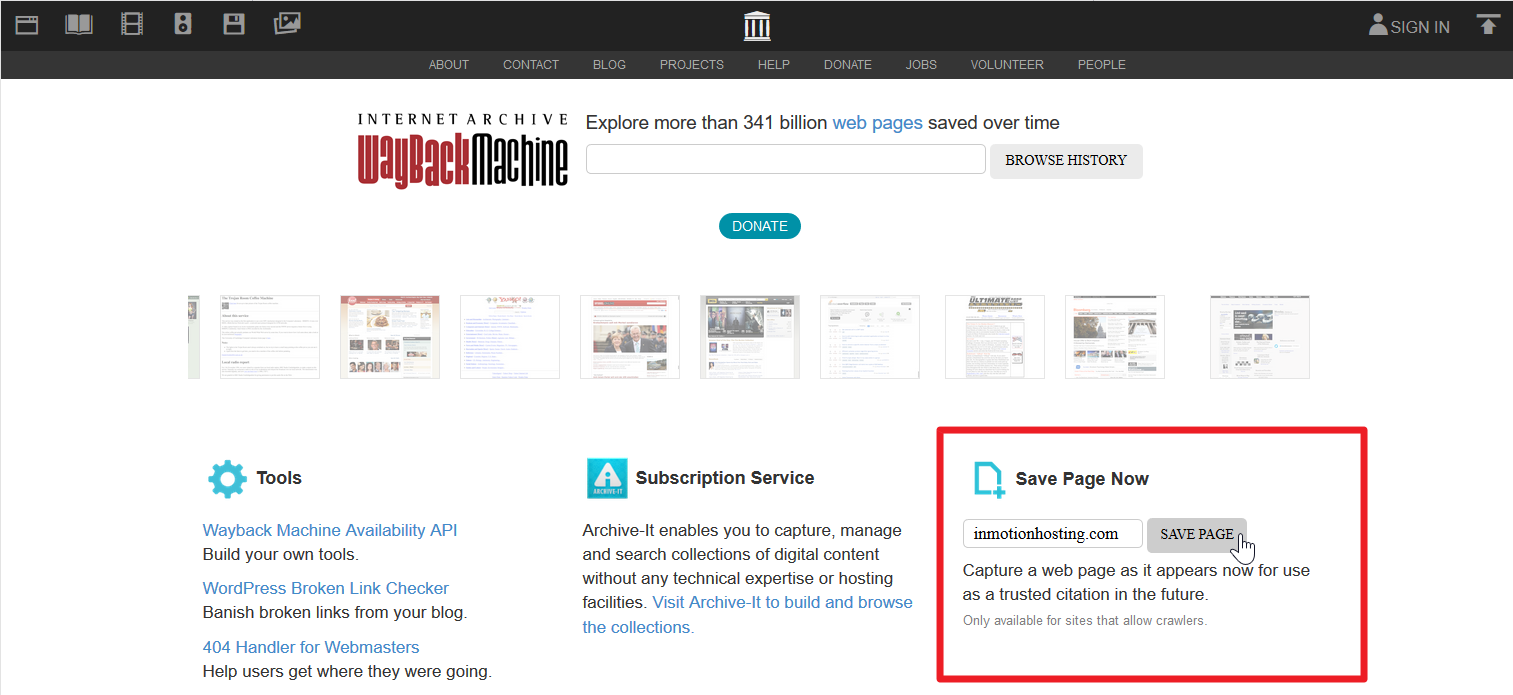Viewport: 1513px width, 695px height.
Task: Open the CONTACT menu item
Action: click(x=531, y=65)
